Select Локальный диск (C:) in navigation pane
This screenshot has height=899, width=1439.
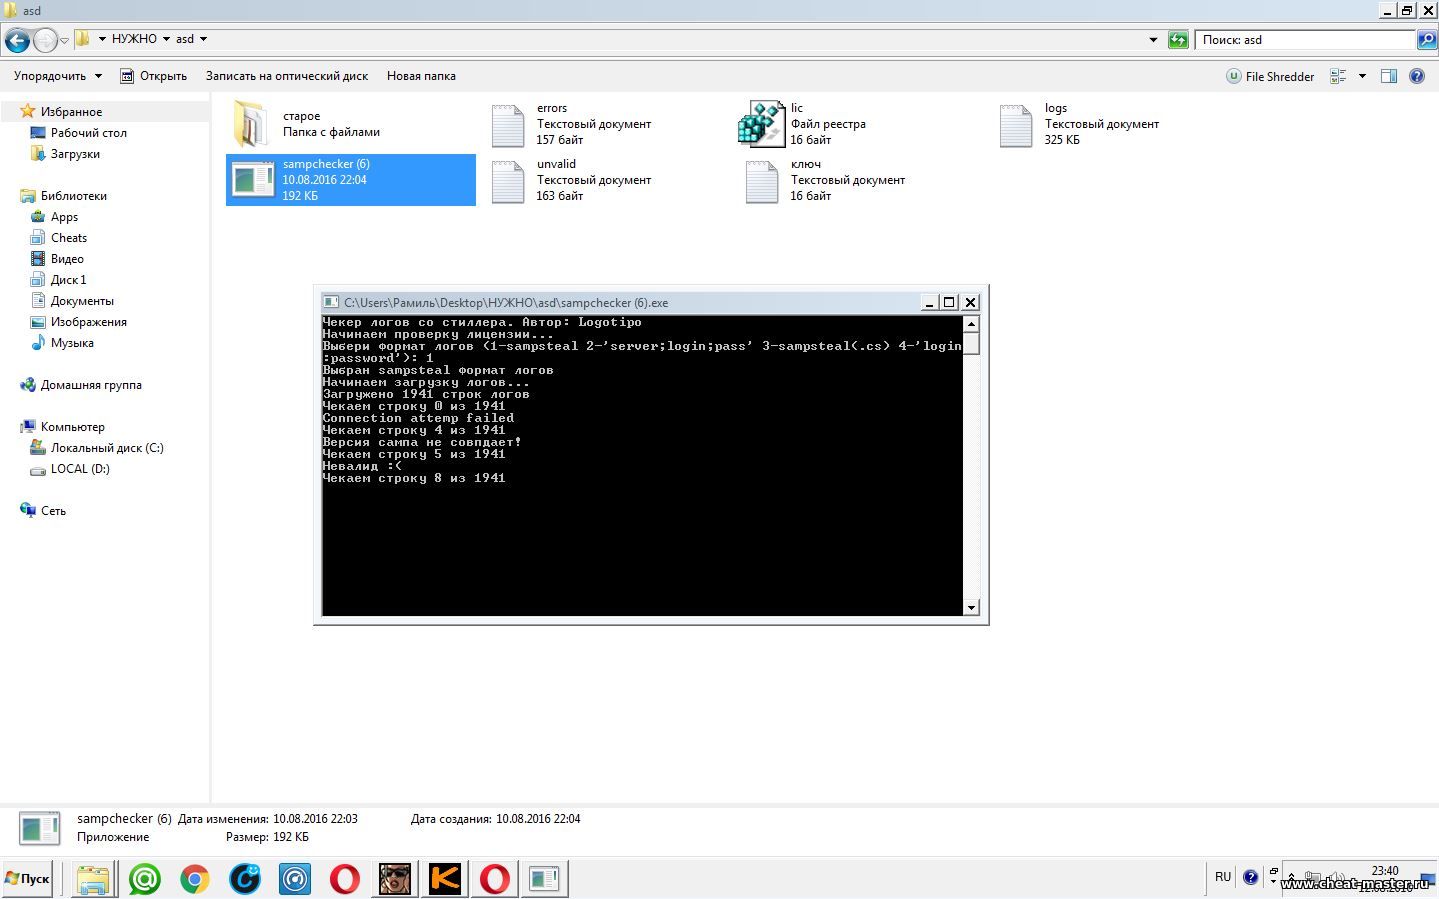[106, 448]
